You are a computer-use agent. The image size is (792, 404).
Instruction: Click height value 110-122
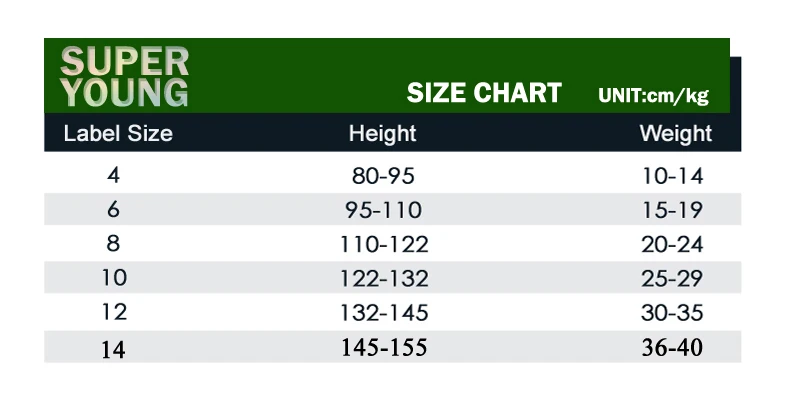click(x=384, y=244)
